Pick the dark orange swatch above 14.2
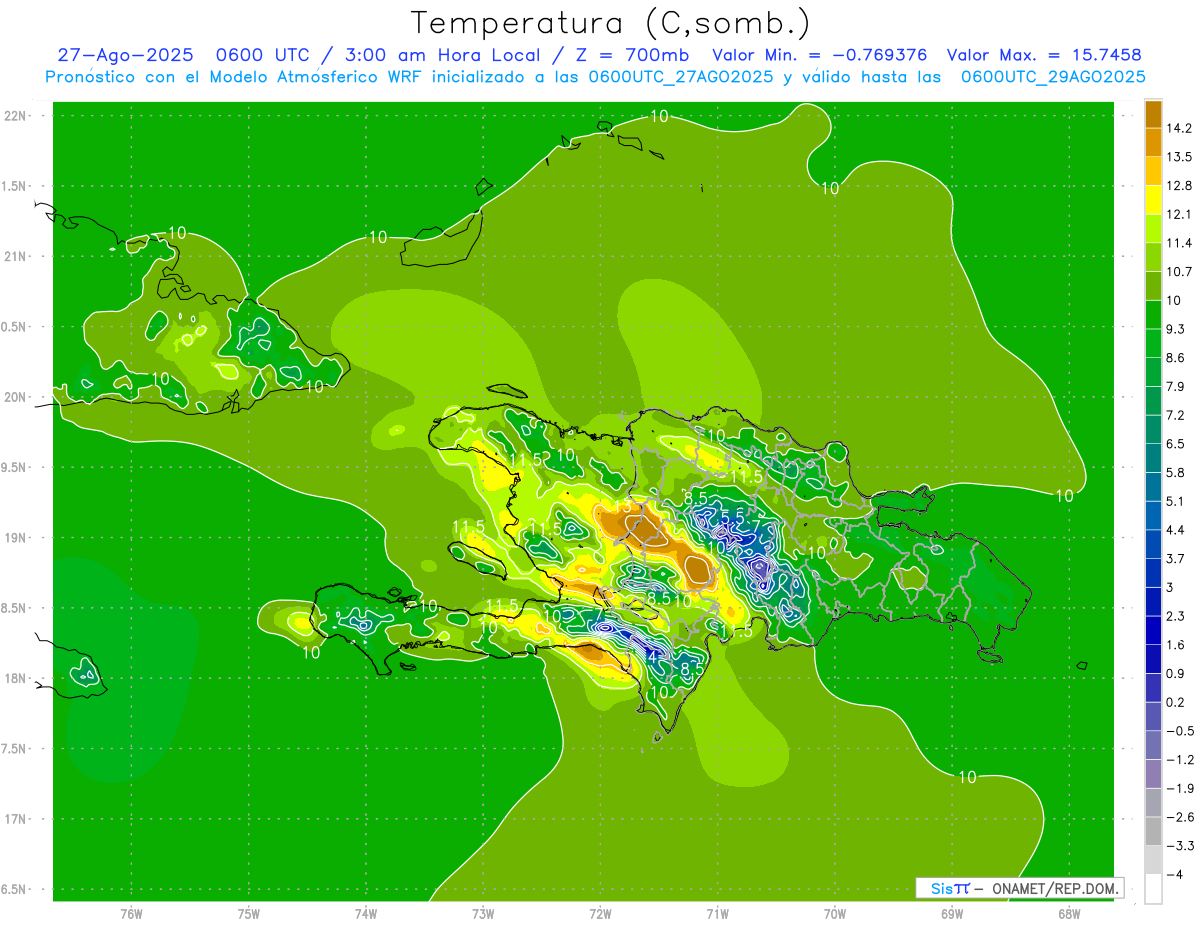The image size is (1200, 927). tap(1153, 114)
